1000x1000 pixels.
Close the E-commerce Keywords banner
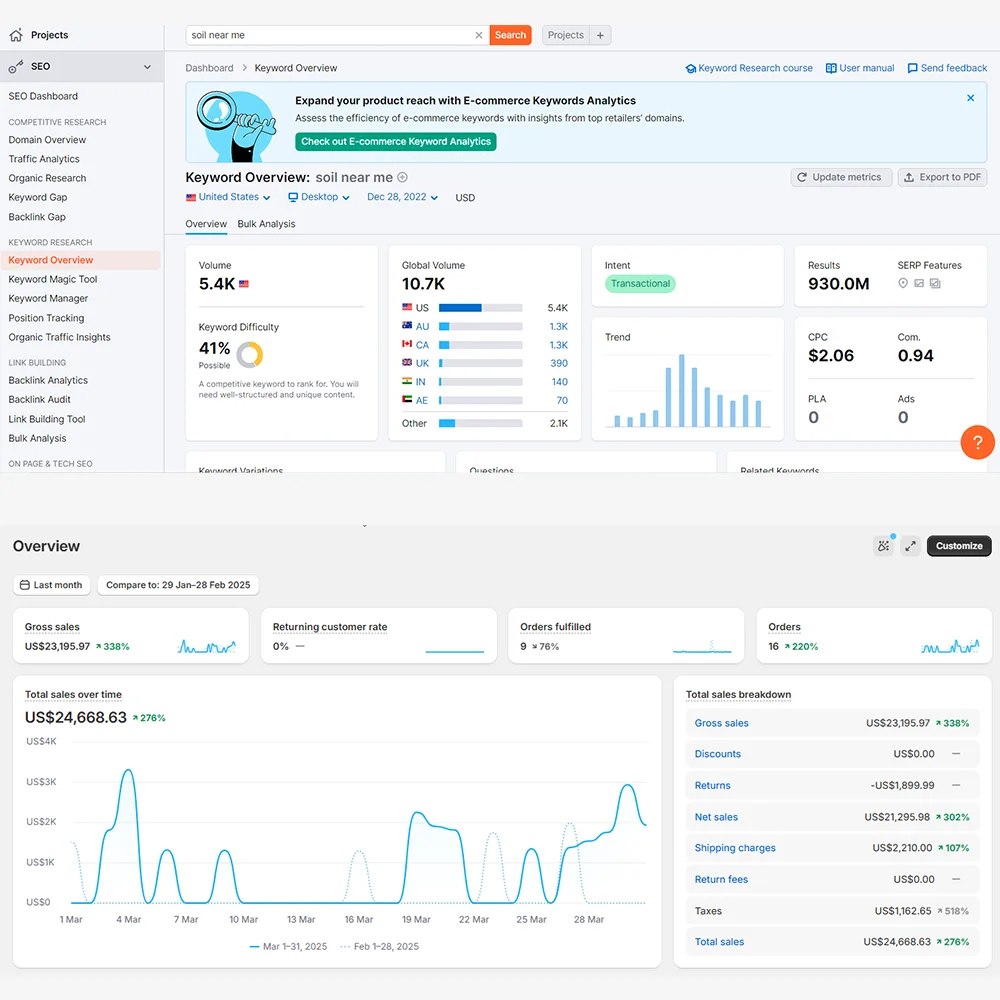click(x=970, y=98)
